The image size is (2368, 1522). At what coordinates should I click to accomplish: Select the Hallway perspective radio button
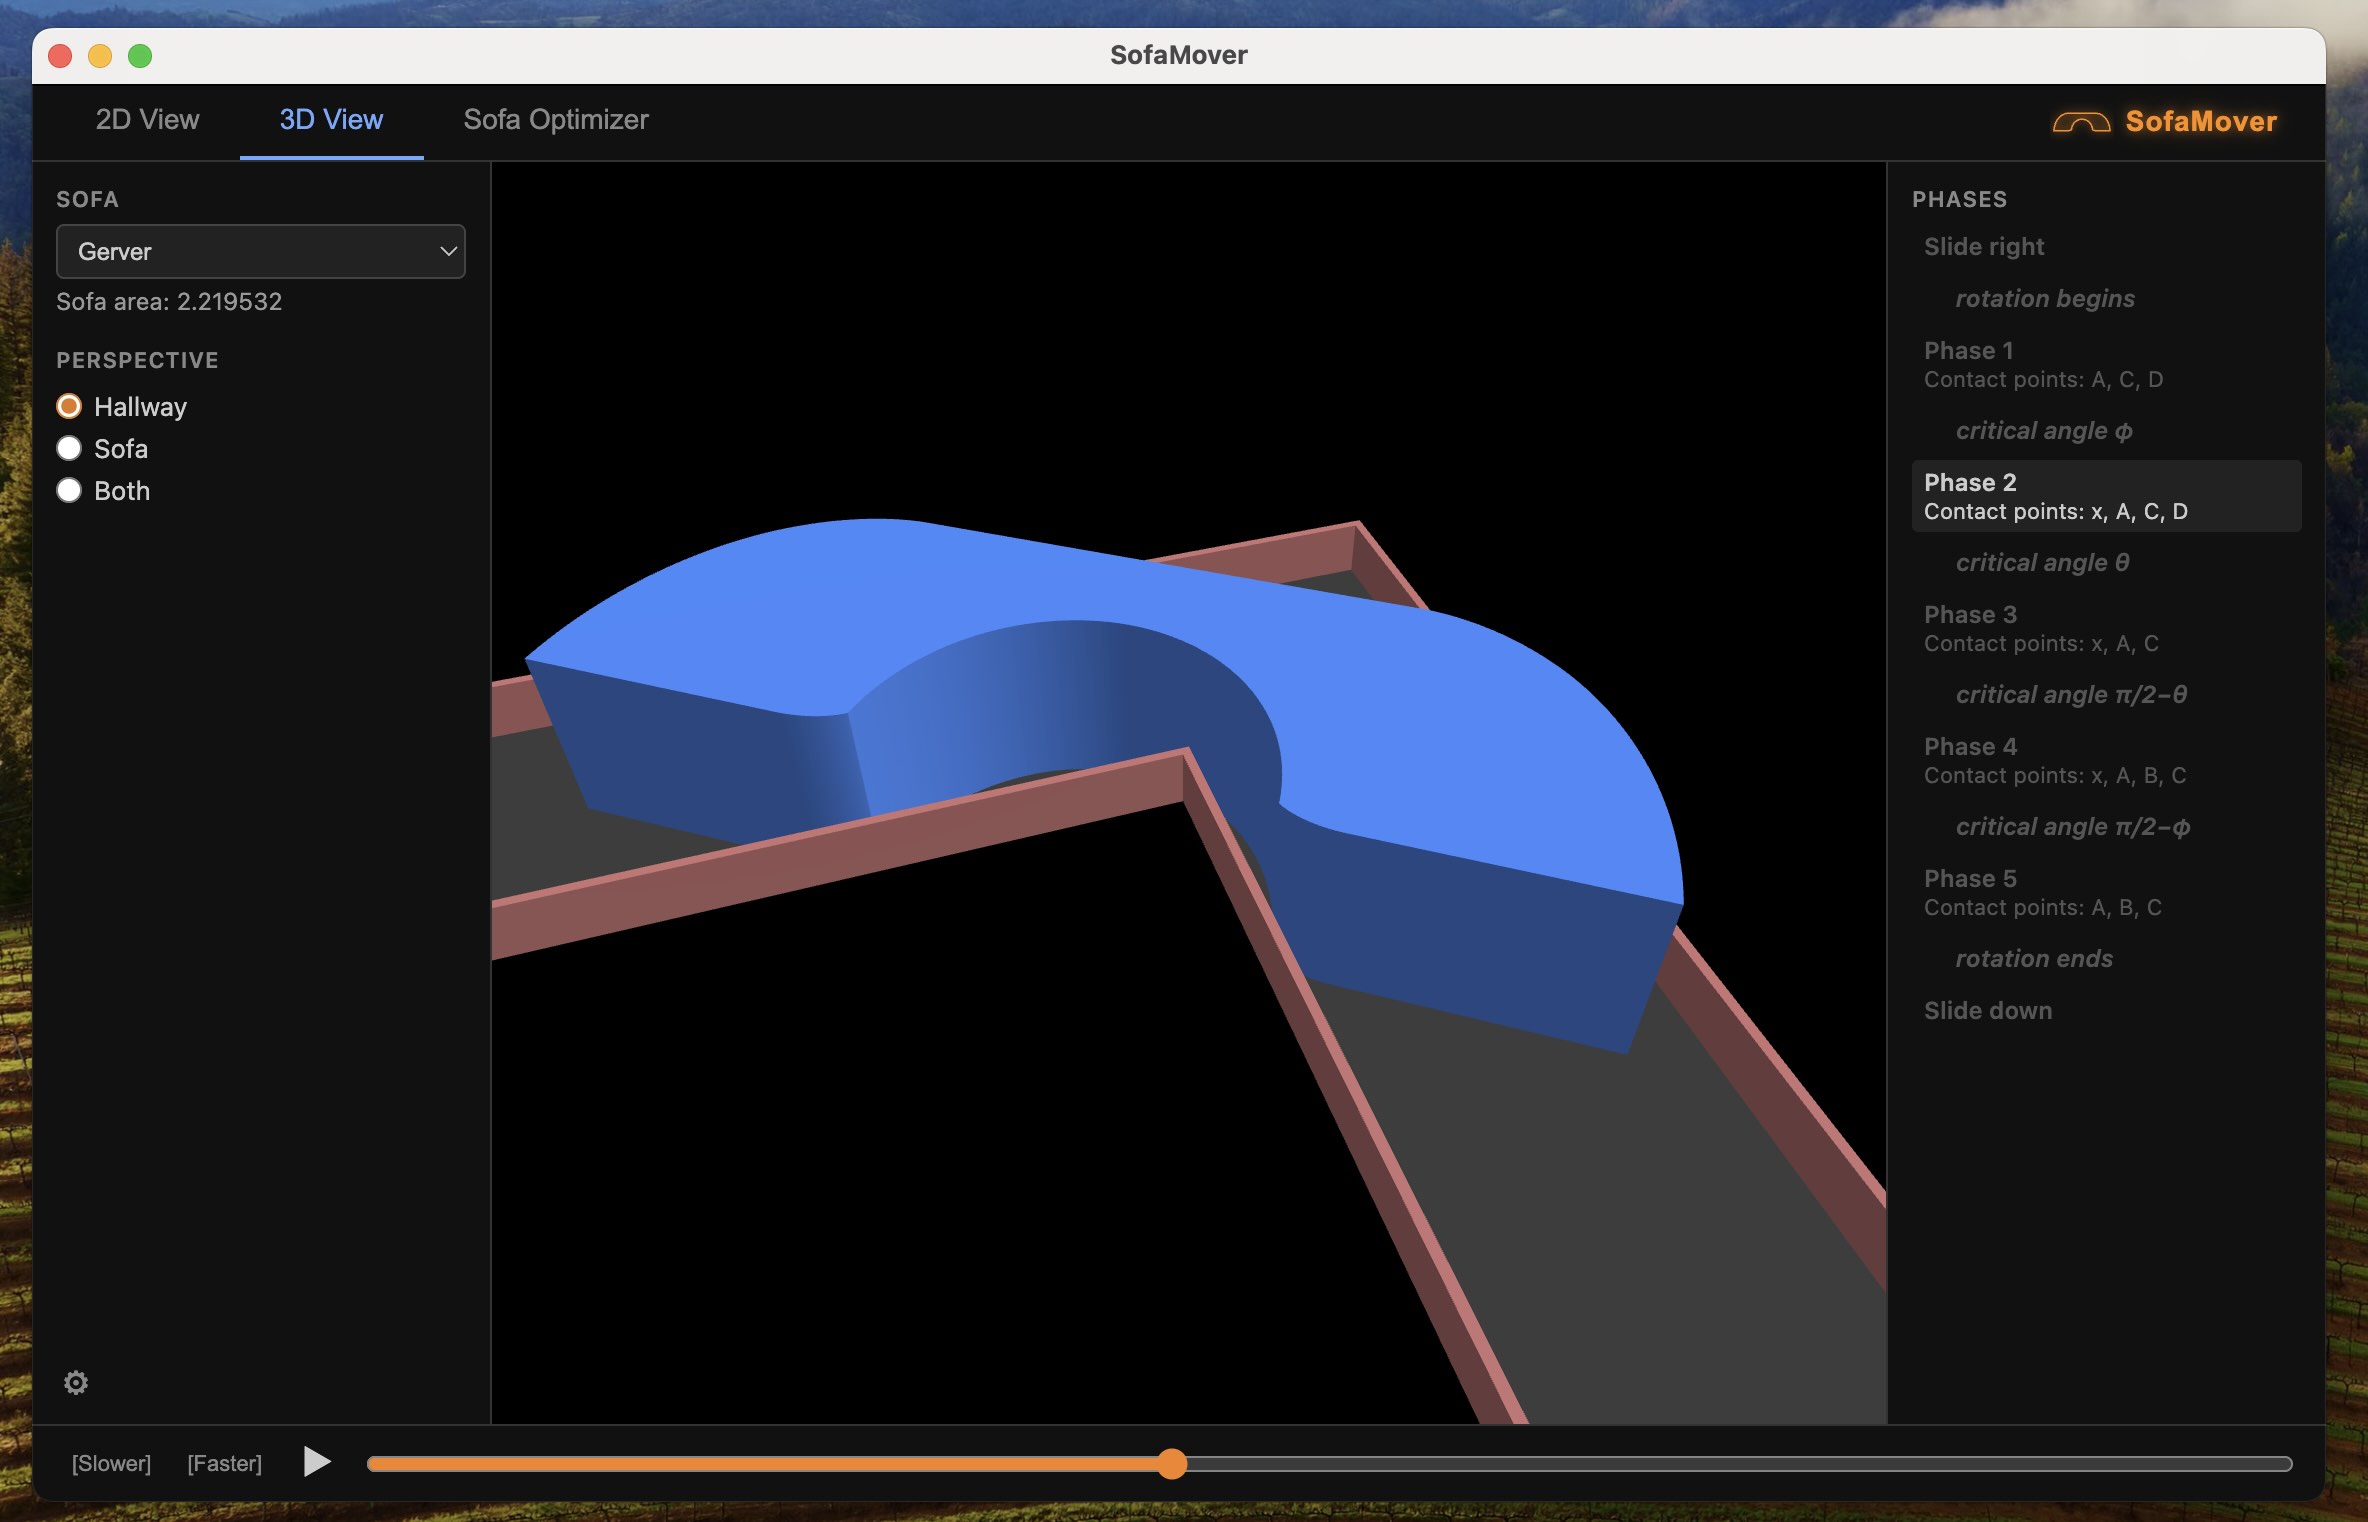point(69,406)
